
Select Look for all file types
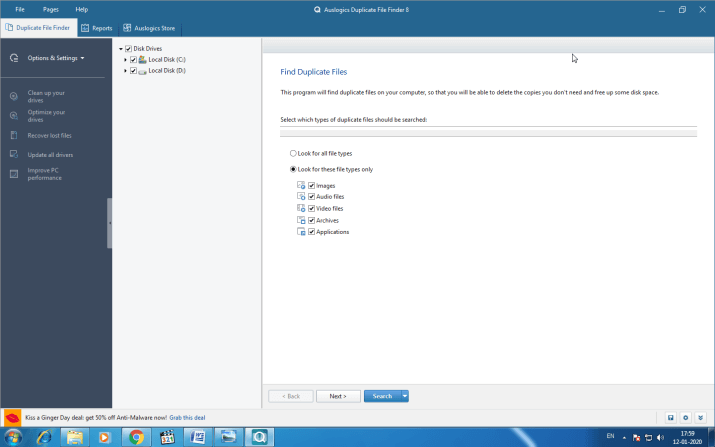pos(293,153)
